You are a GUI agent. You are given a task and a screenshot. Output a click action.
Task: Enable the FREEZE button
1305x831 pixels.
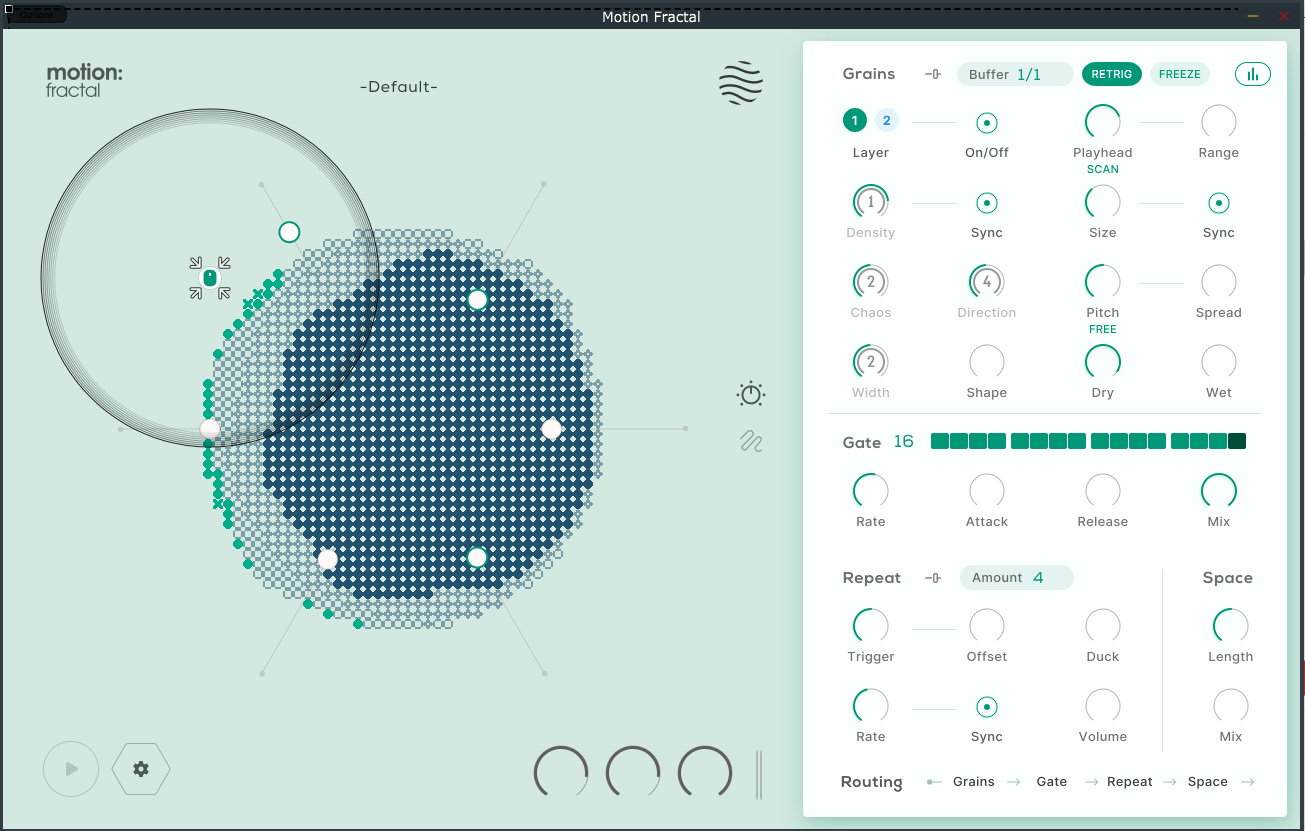pyautogui.click(x=1180, y=74)
